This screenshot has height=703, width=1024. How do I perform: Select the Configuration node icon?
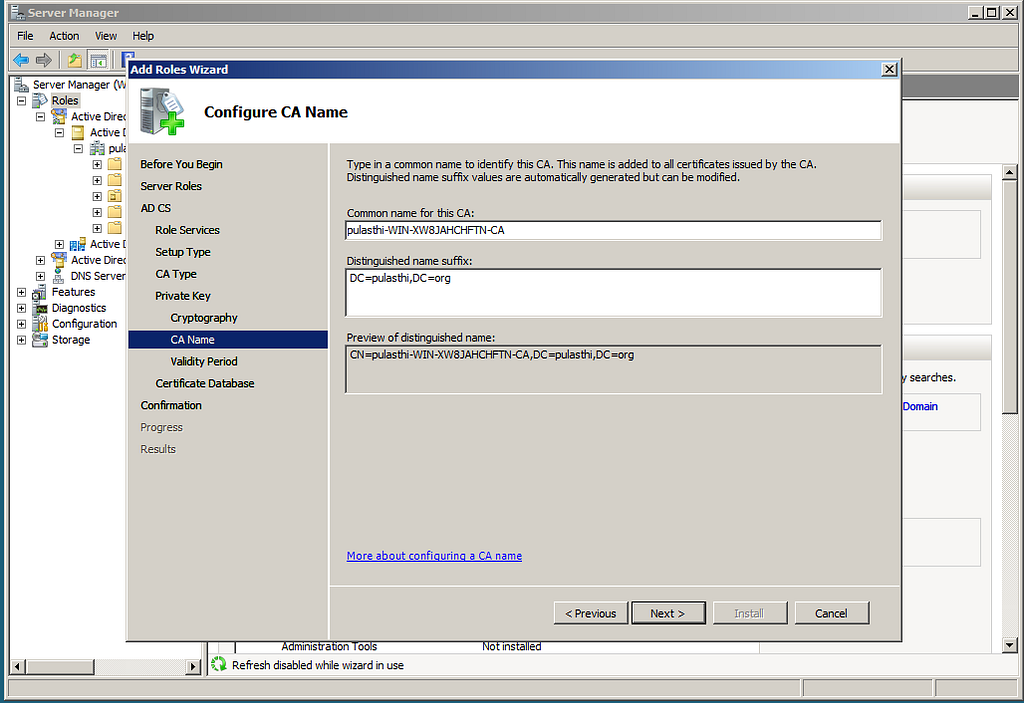pyautogui.click(x=40, y=323)
